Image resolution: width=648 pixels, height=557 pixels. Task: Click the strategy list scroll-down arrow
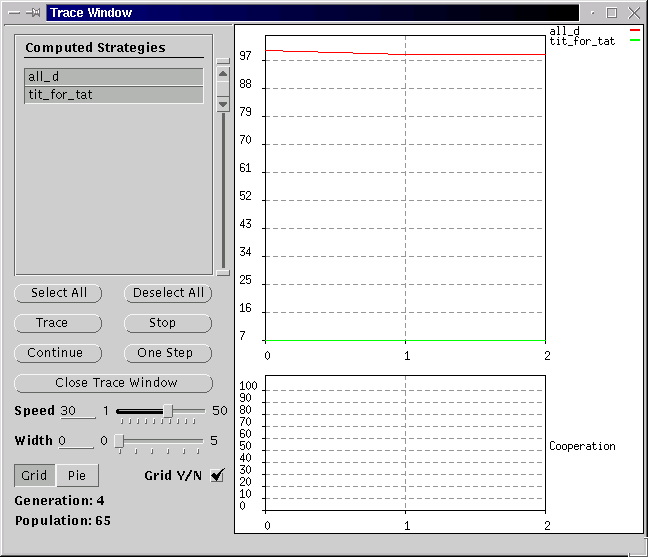click(x=223, y=103)
